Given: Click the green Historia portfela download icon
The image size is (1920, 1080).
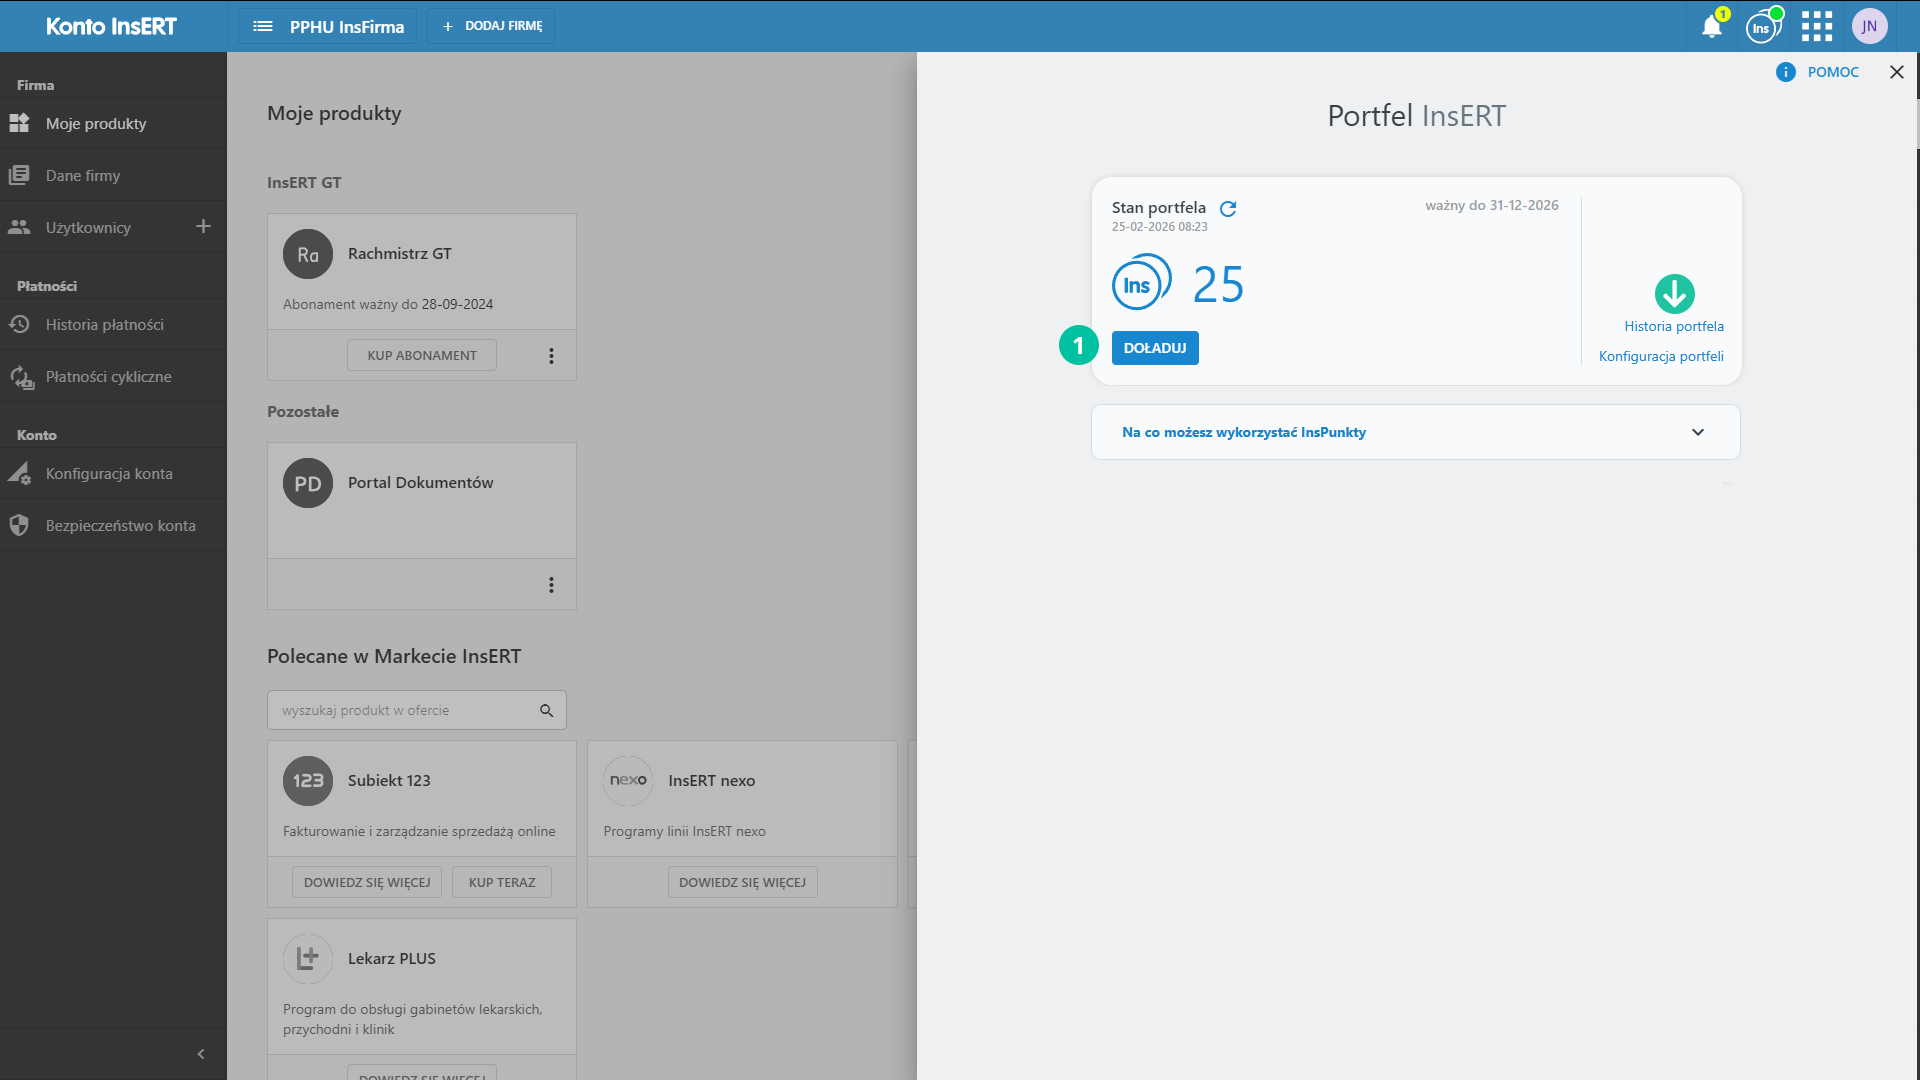Looking at the screenshot, I should click(1674, 294).
